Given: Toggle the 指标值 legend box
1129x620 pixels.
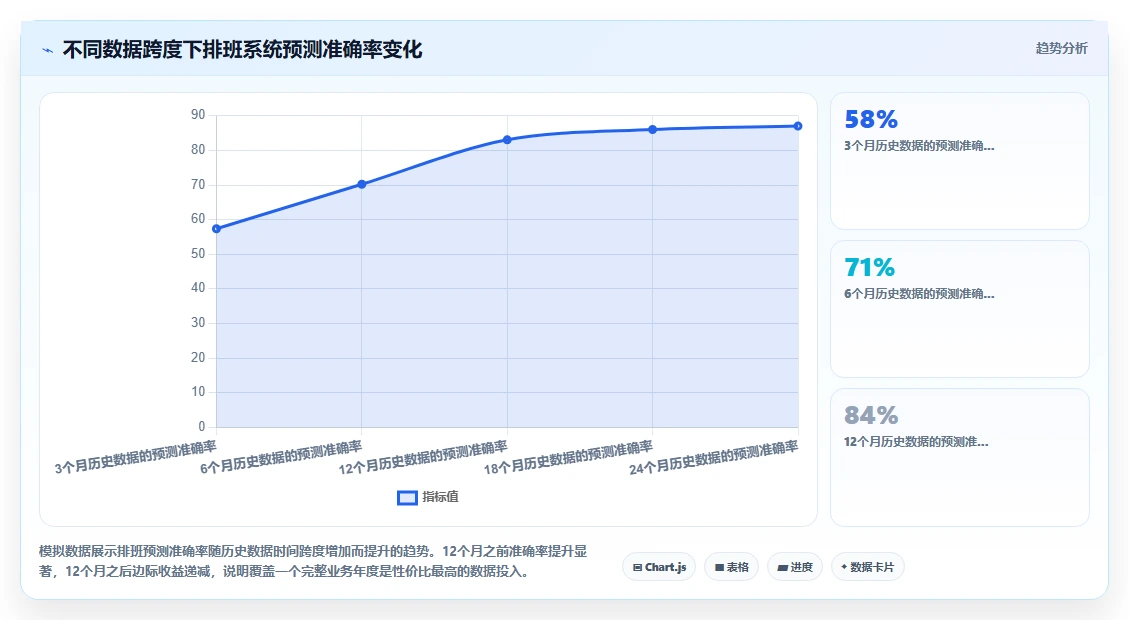Looking at the screenshot, I should tap(408, 498).
